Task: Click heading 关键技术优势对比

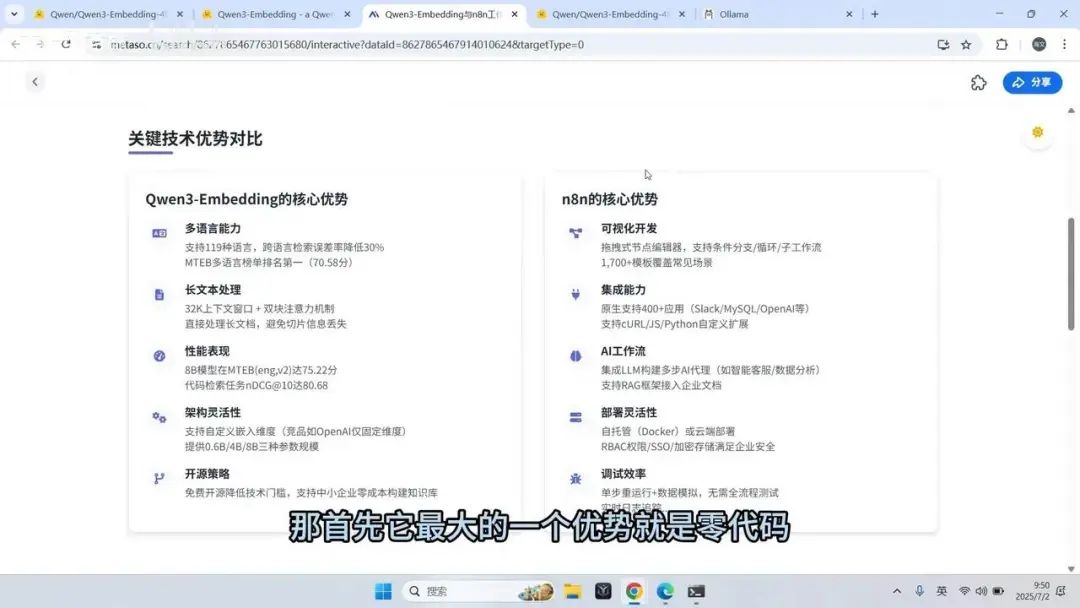Action: point(195,138)
